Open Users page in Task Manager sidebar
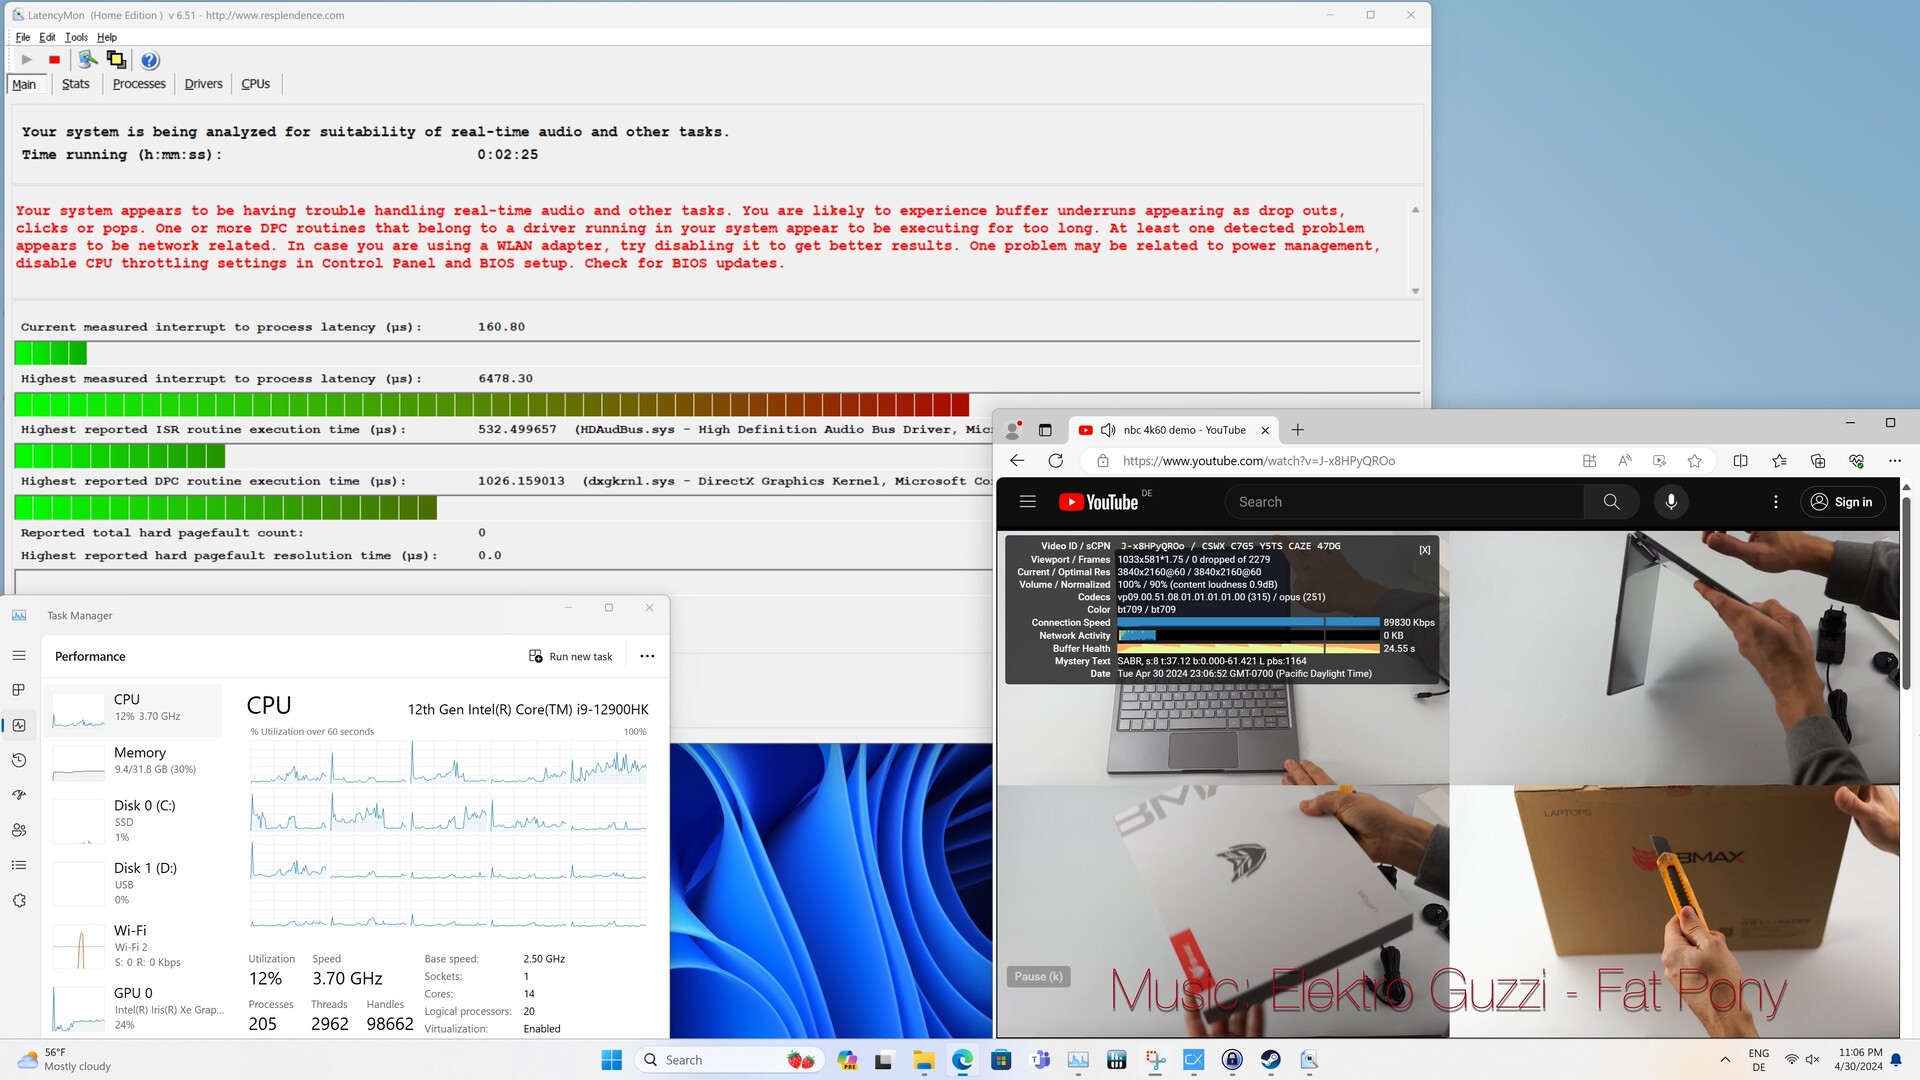 coord(19,830)
